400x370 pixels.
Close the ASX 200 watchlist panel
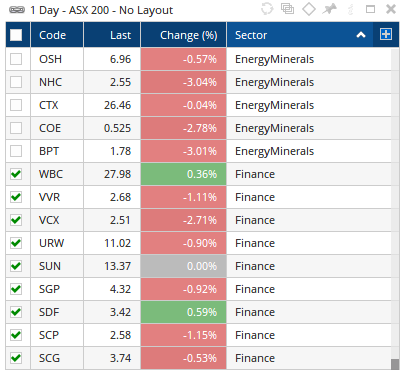pyautogui.click(x=391, y=9)
